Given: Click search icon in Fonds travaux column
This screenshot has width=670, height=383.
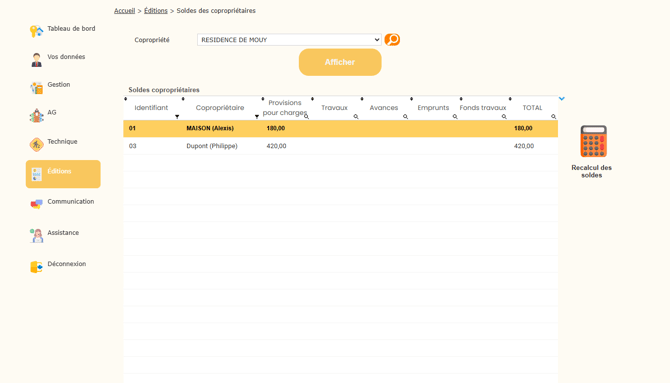Looking at the screenshot, I should (504, 117).
